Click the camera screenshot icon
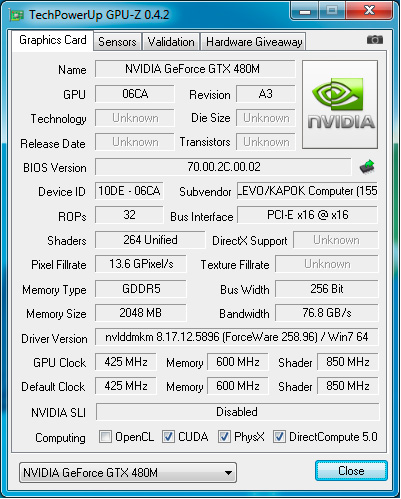The height and width of the screenshot is (499, 401). [x=375, y=40]
